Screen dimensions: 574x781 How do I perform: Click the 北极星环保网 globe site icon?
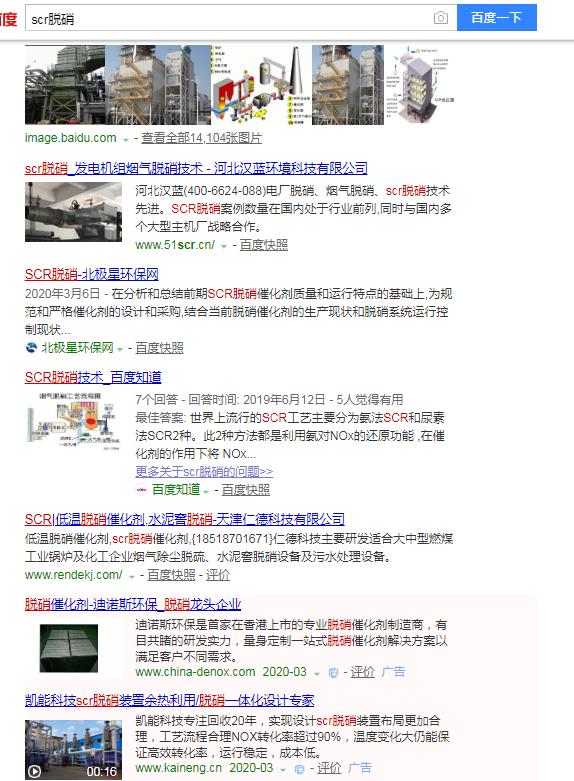coord(31,347)
